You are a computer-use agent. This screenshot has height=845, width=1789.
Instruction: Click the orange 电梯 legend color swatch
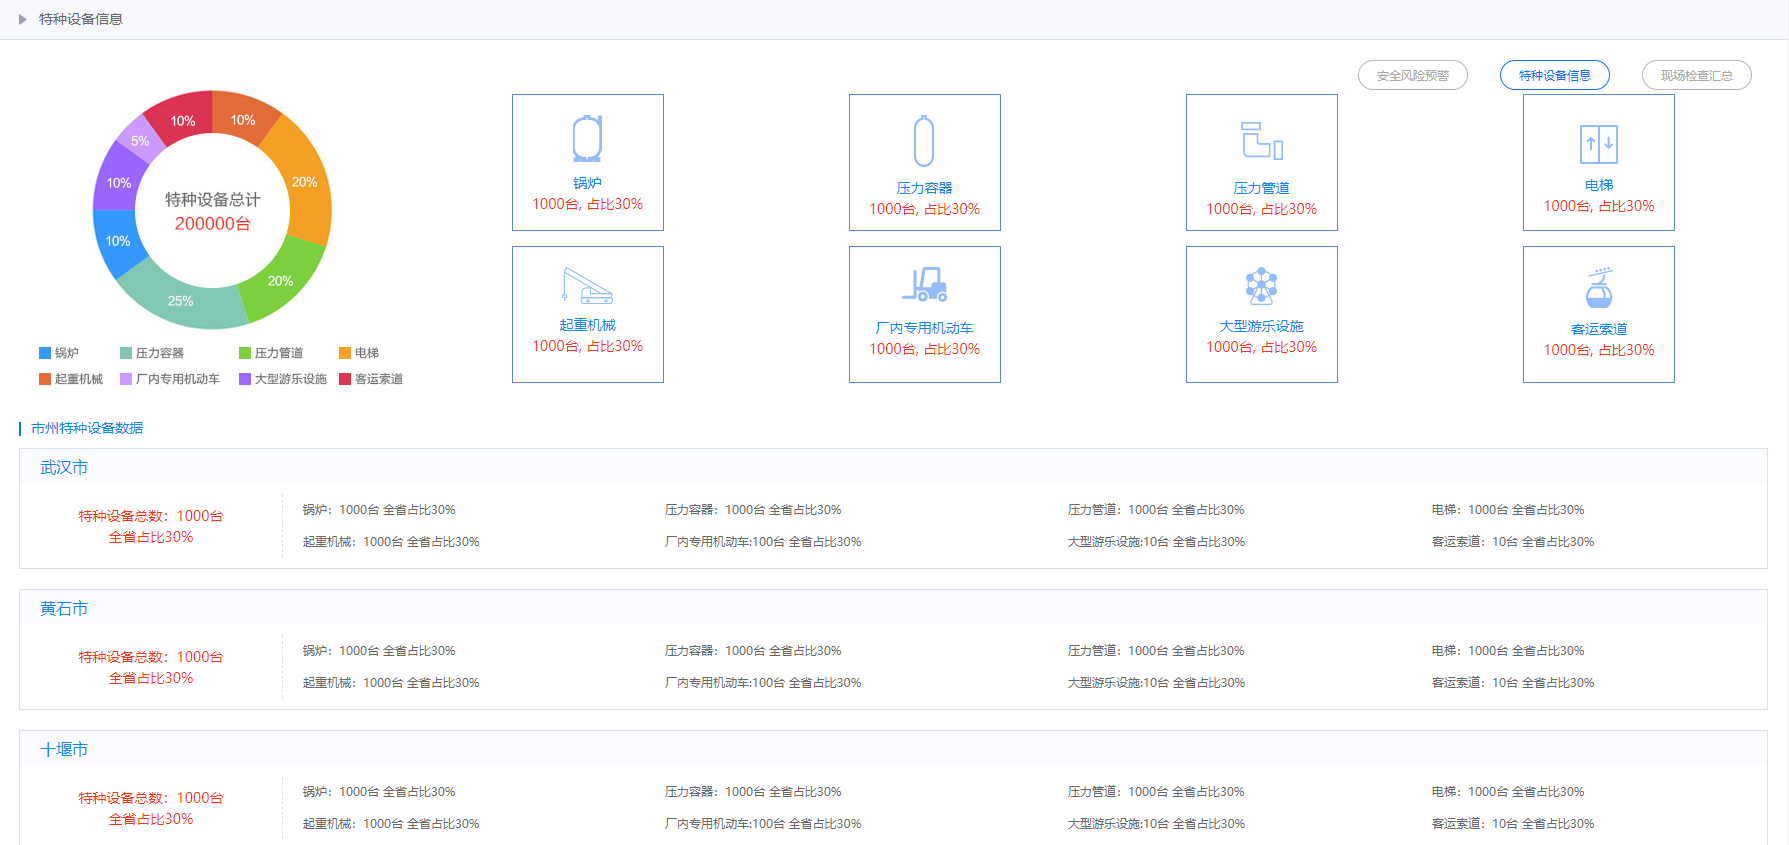click(x=345, y=353)
